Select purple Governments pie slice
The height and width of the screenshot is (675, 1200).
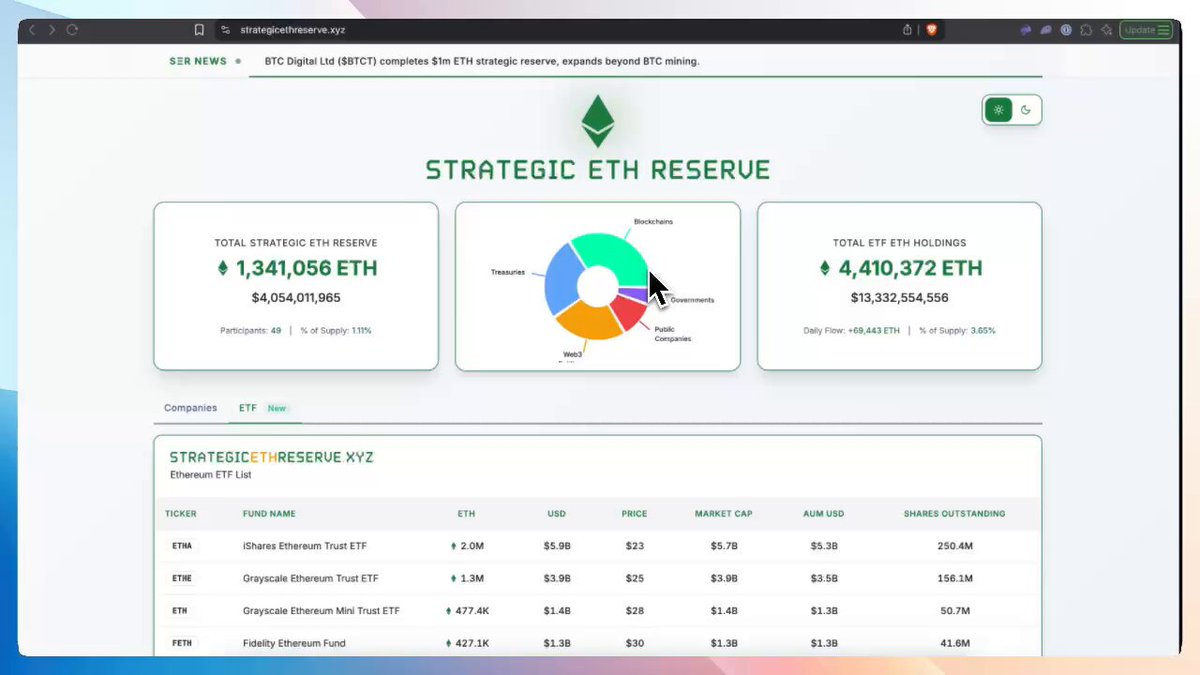tap(634, 295)
